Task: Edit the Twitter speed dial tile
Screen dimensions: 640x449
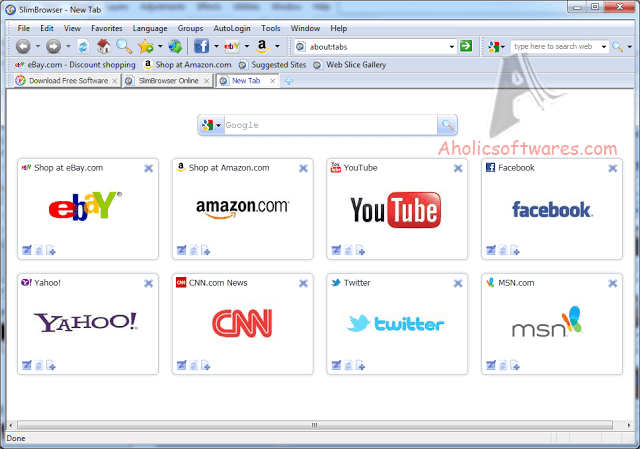Action: pos(336,365)
